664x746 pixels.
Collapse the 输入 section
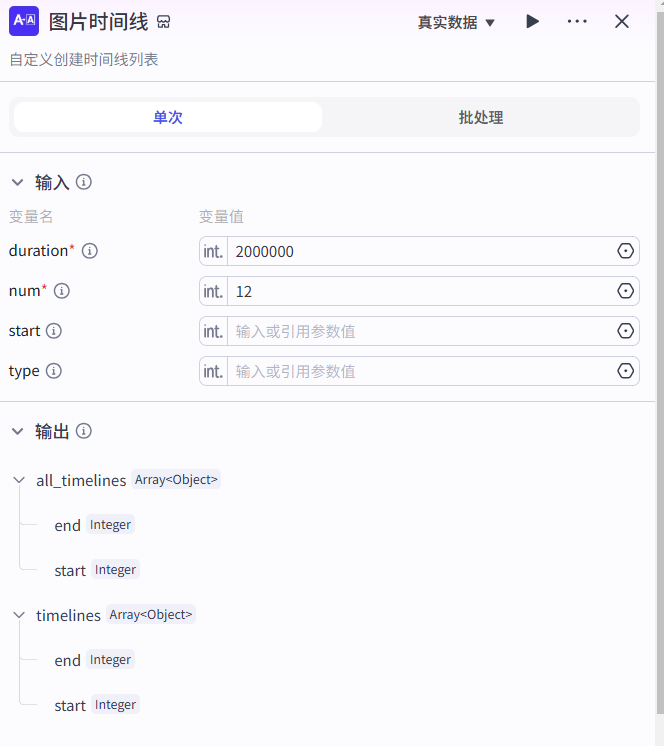tap(17, 182)
